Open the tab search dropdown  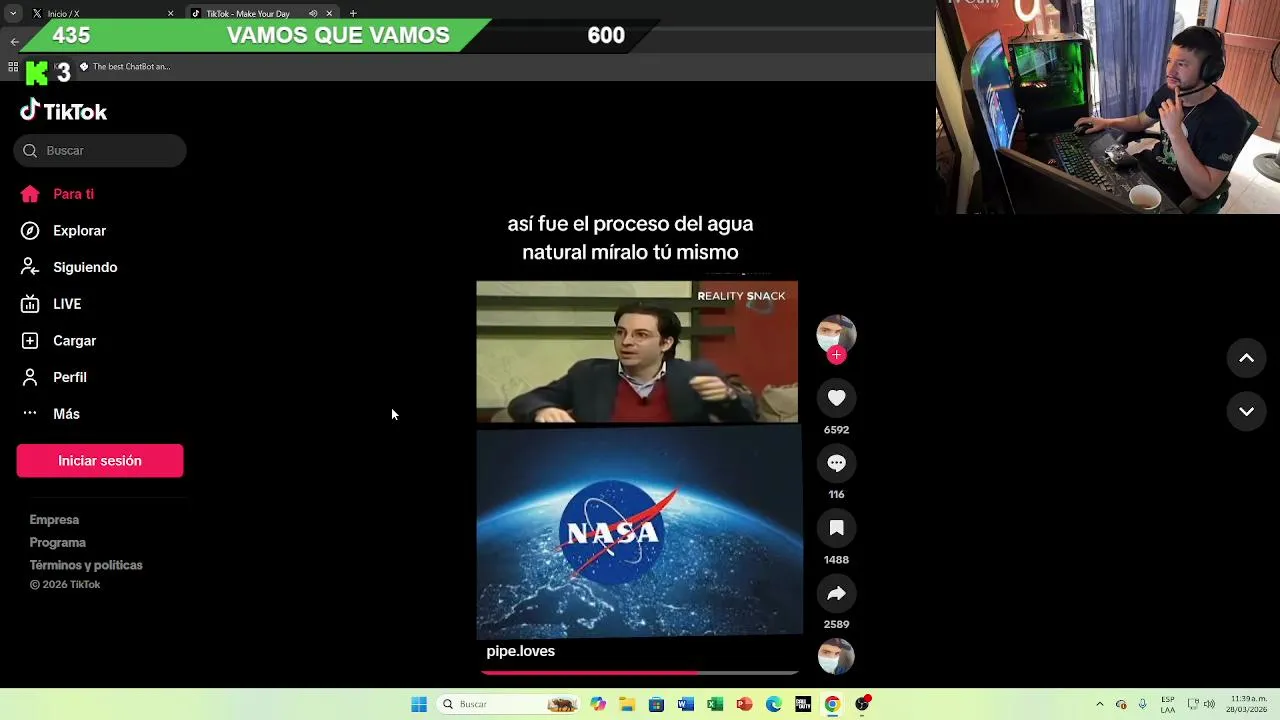pos(13,13)
